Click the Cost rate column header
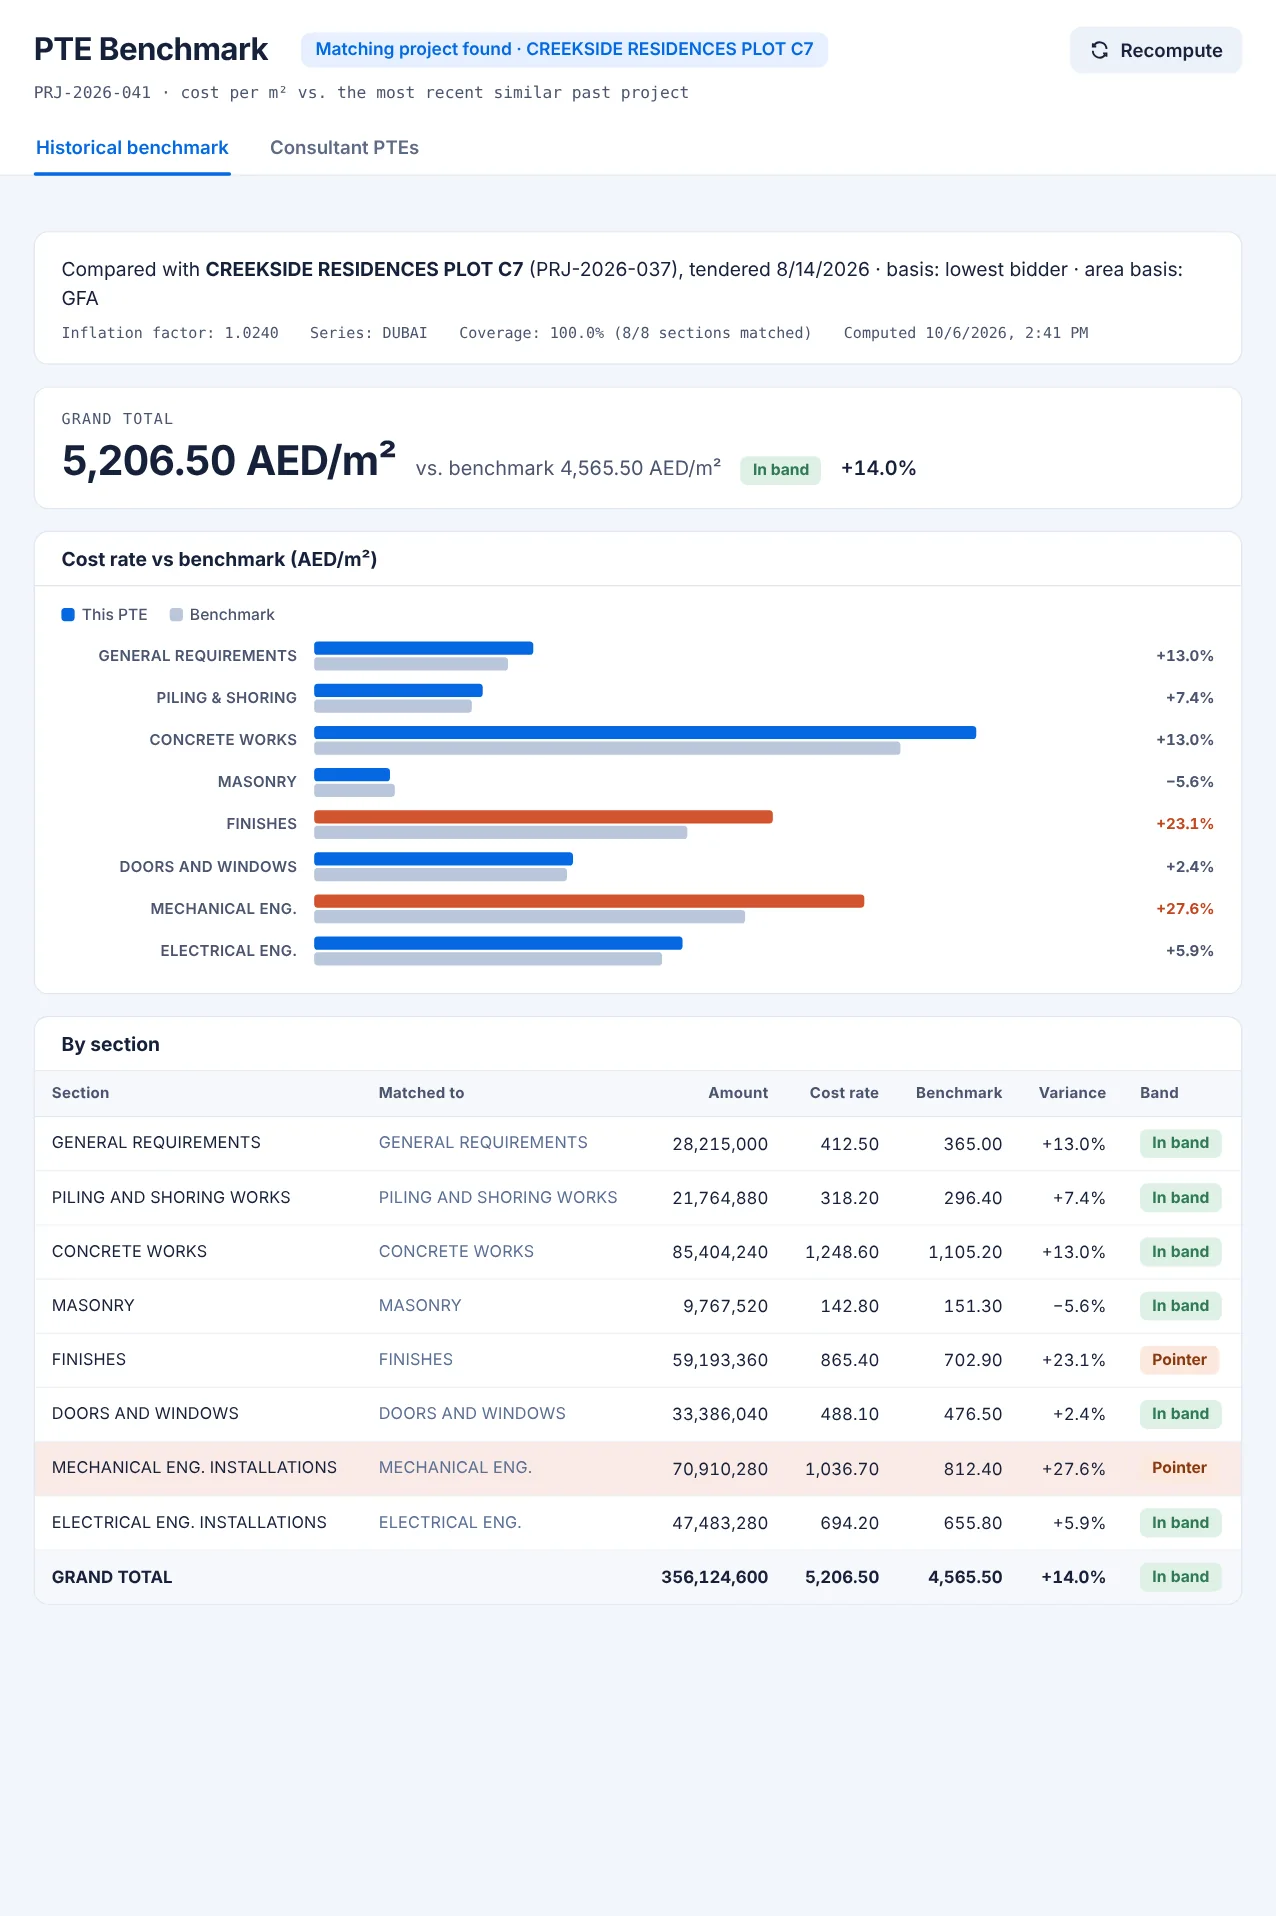Screen dimensions: 1276x1916 click(x=844, y=1093)
